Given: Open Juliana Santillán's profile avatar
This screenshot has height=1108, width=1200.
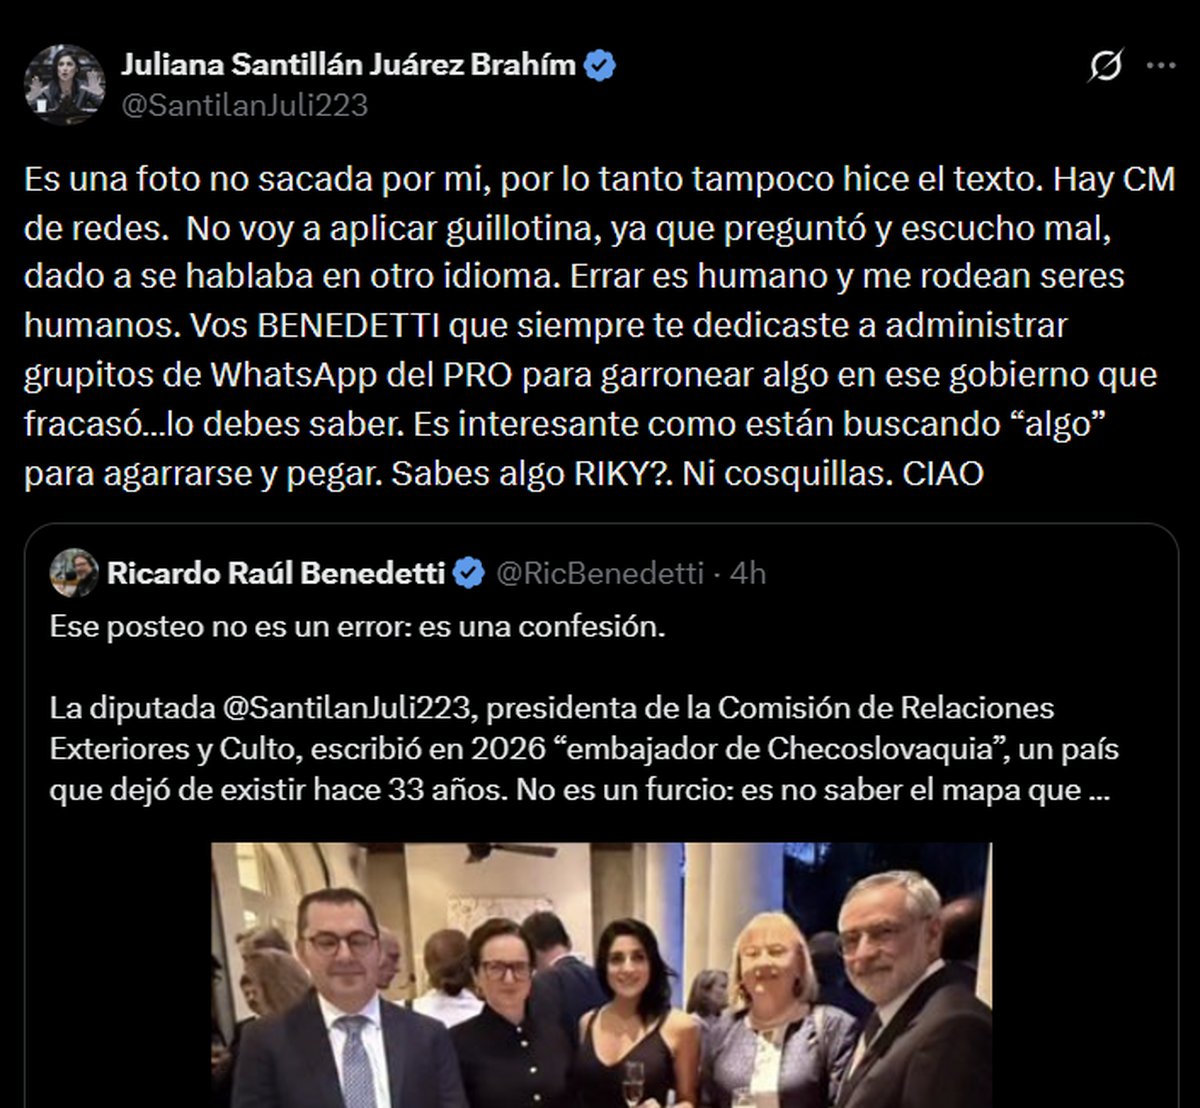Looking at the screenshot, I should click(x=65, y=84).
